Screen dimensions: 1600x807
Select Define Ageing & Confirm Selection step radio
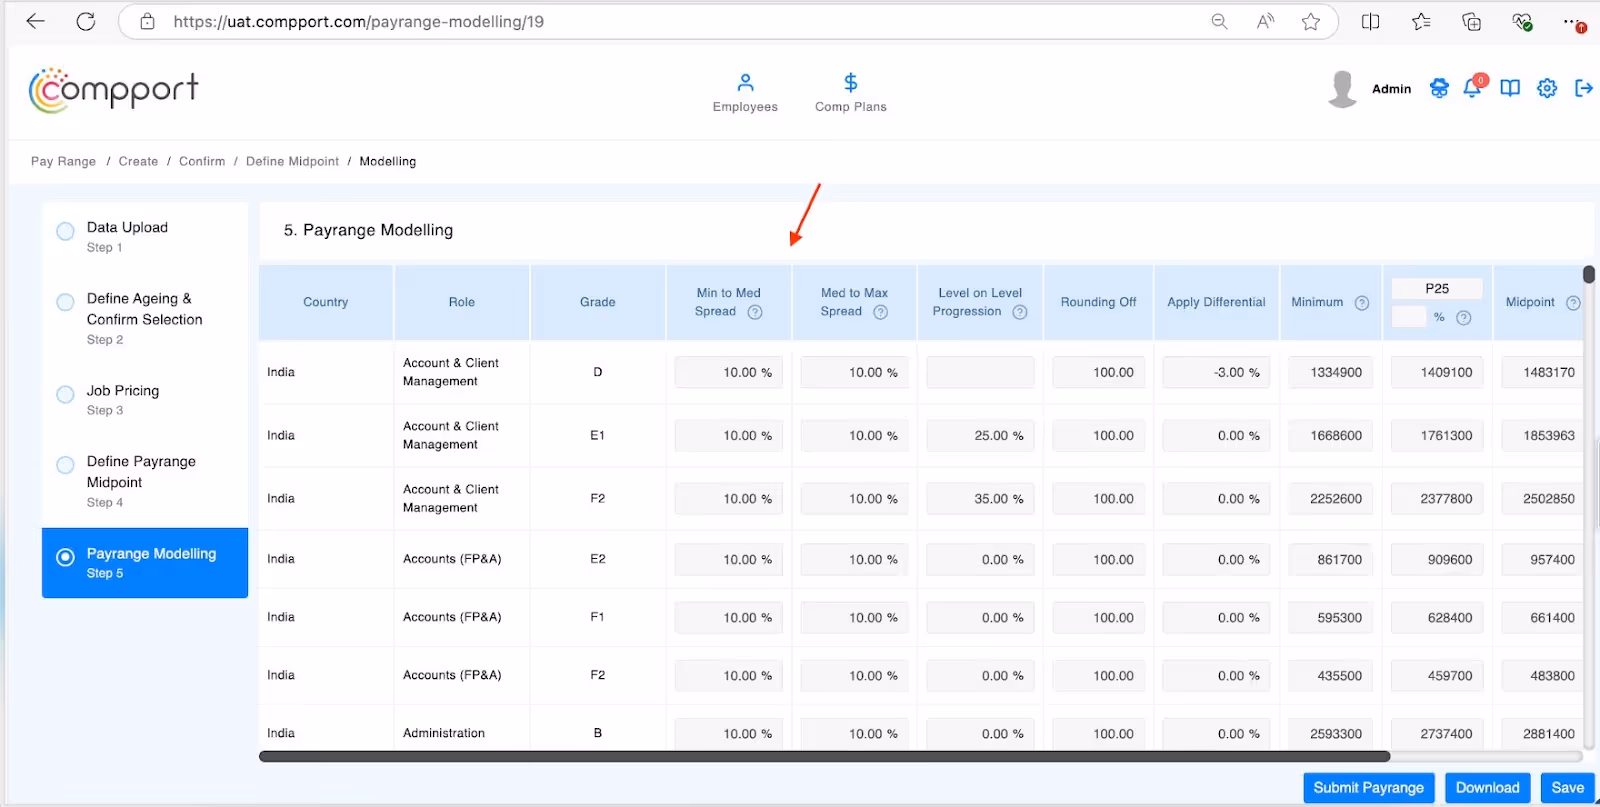(x=65, y=302)
